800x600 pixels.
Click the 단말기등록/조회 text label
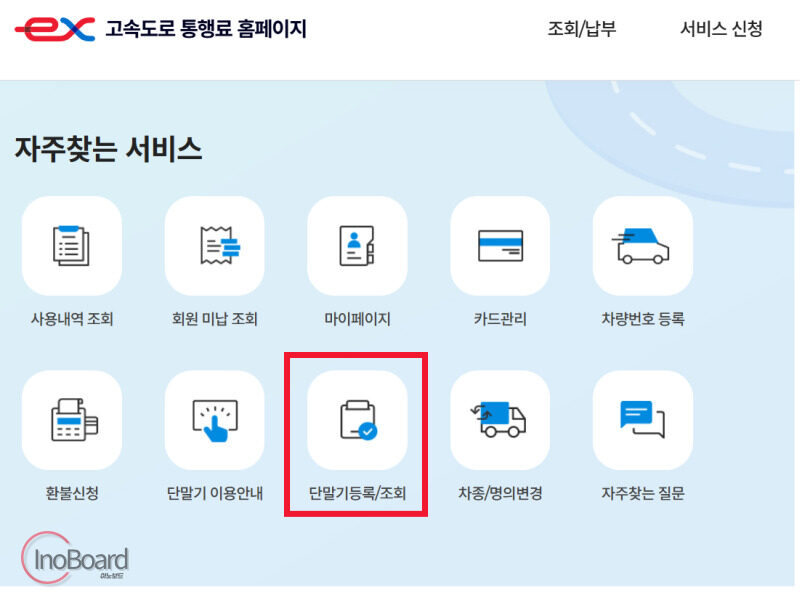[357, 493]
